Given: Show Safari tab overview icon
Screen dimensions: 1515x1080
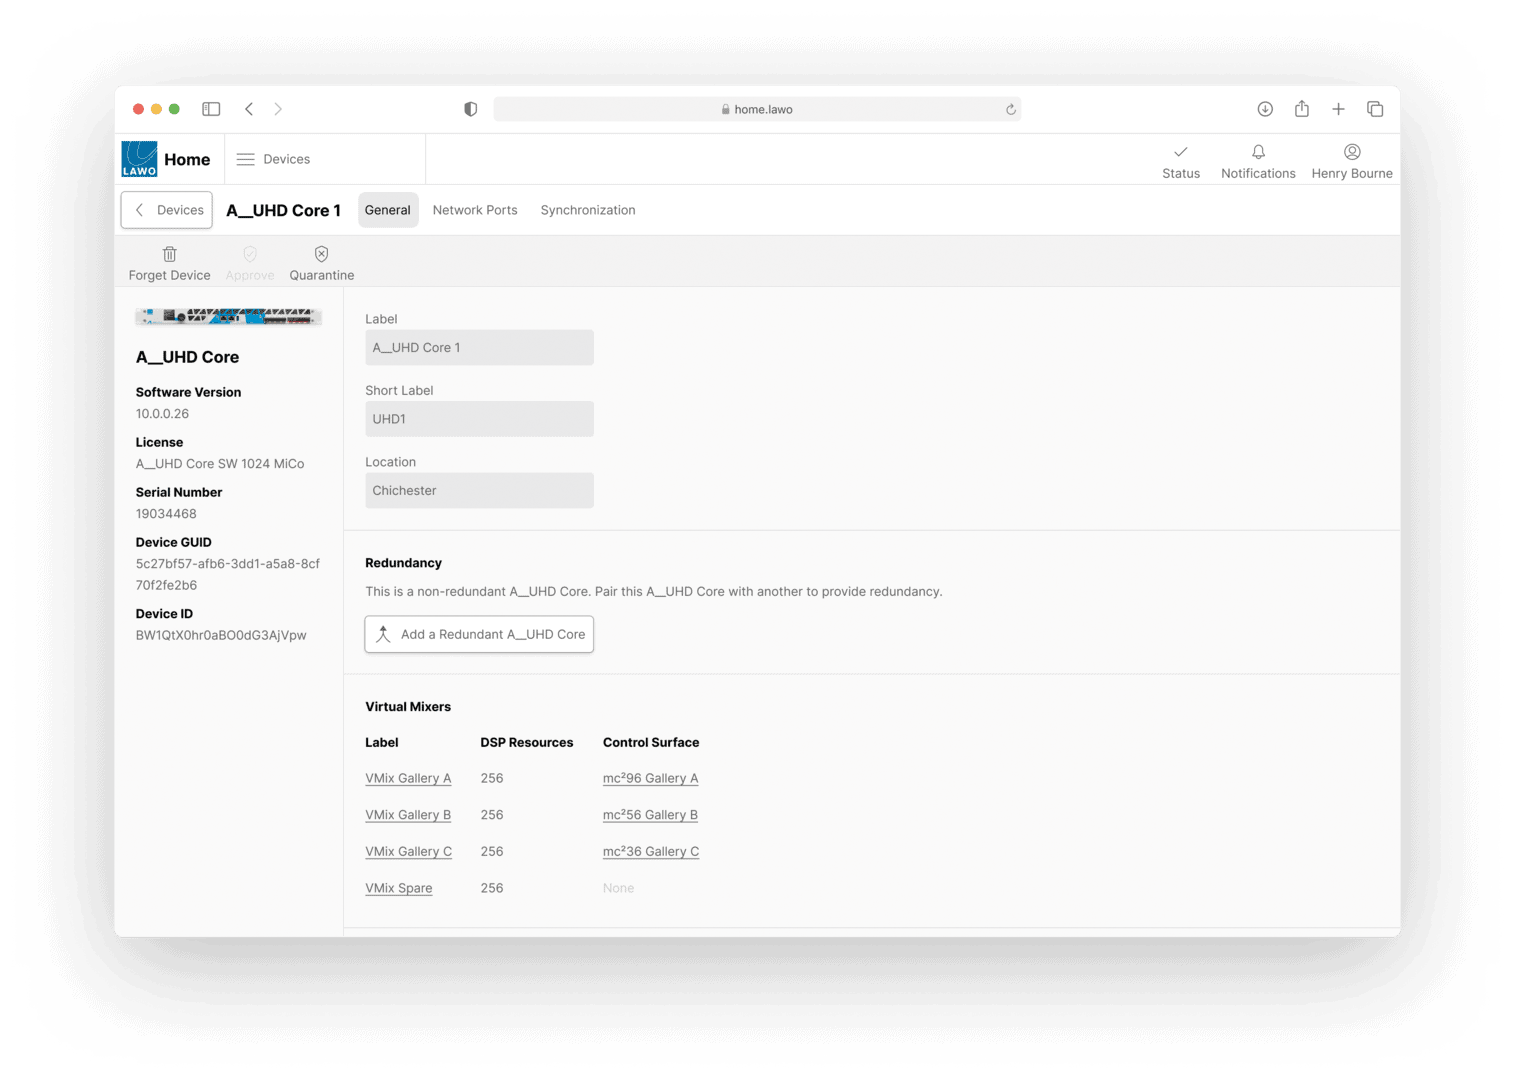Looking at the screenshot, I should [x=1375, y=109].
